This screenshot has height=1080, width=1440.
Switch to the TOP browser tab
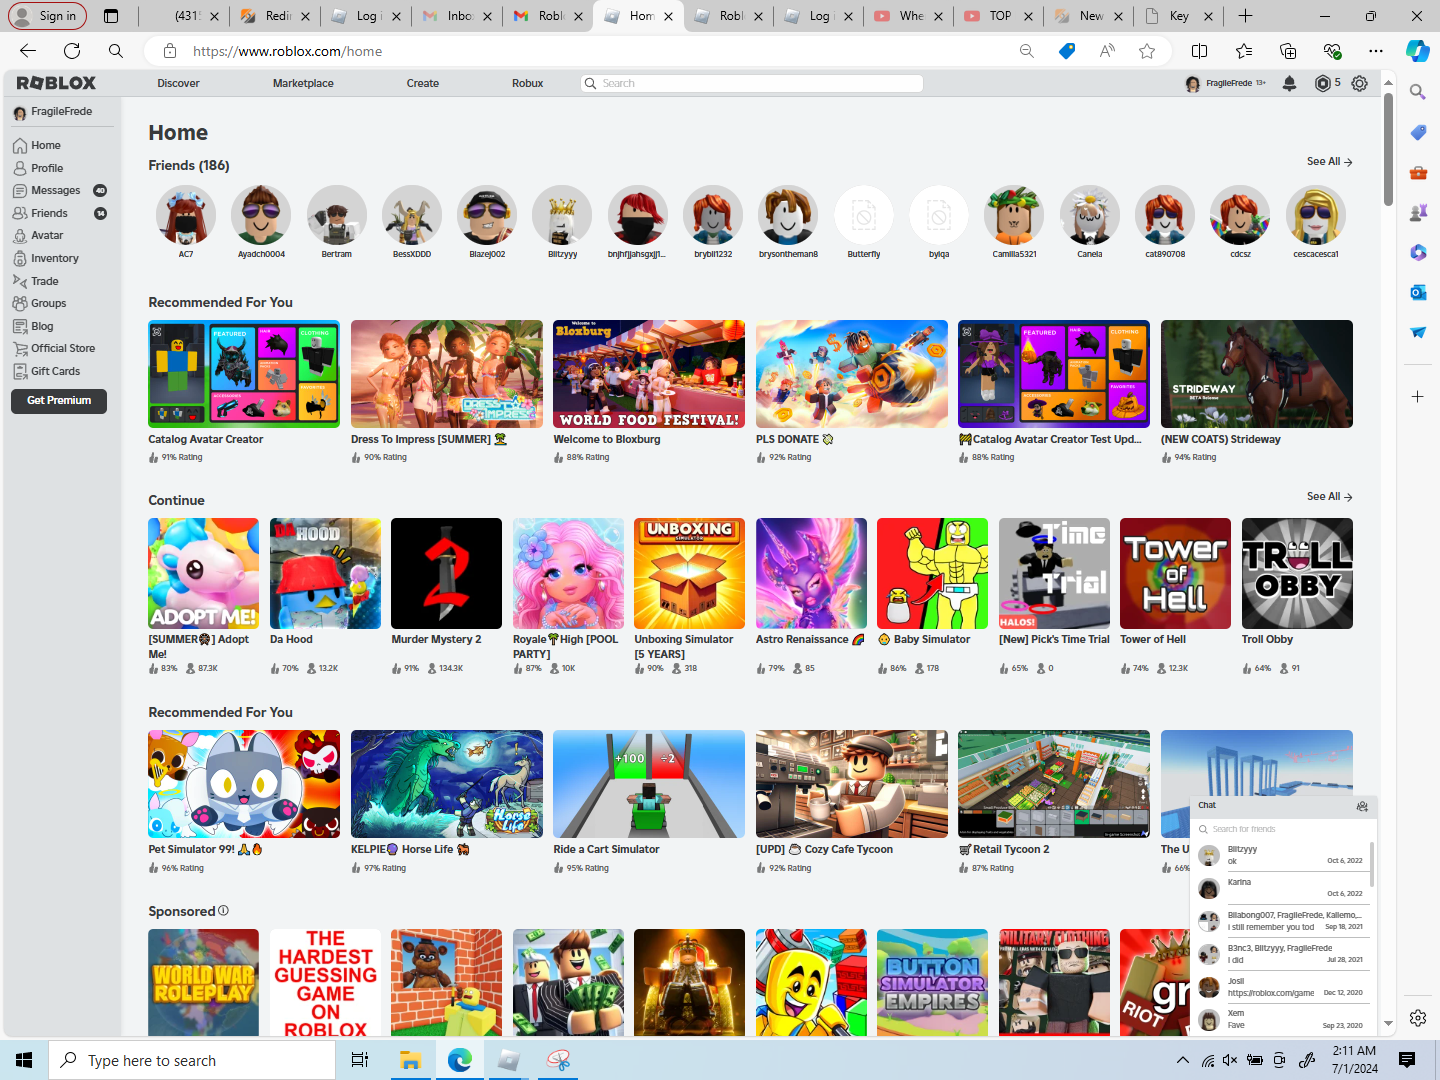point(998,16)
